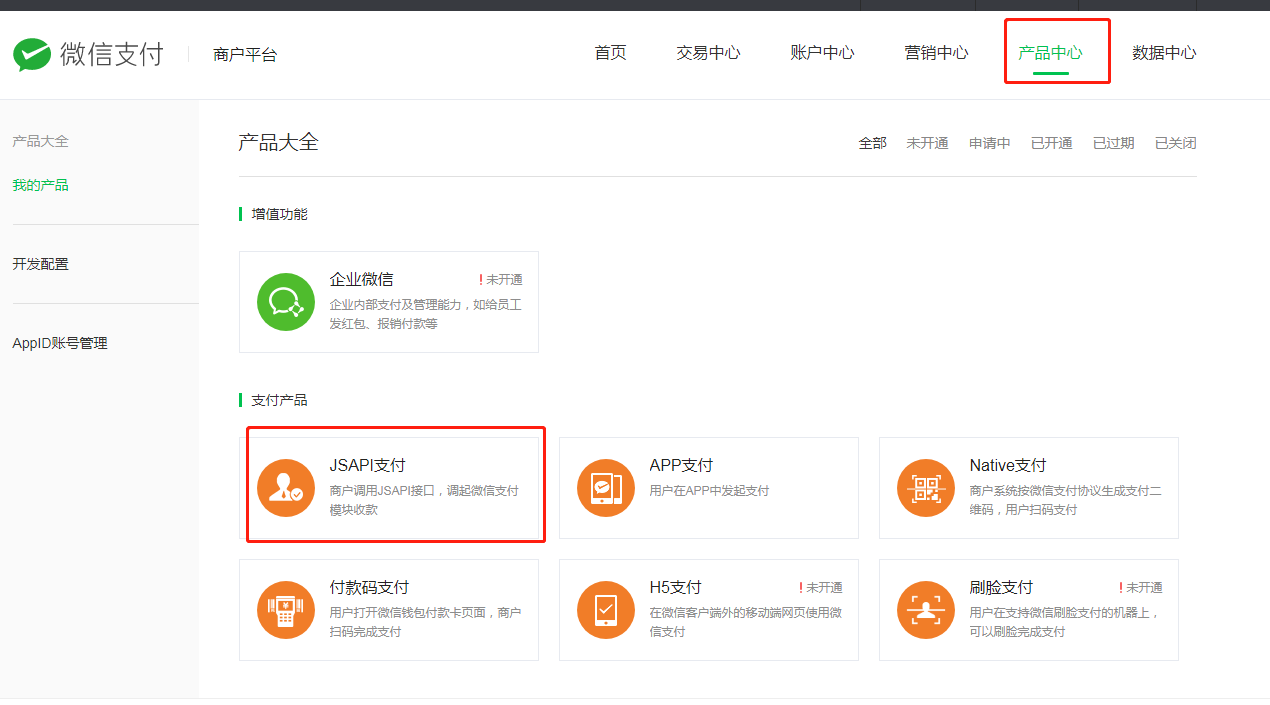The image size is (1270, 705).
Task: Open the JSAPI支付 product title
Action: click(x=367, y=465)
